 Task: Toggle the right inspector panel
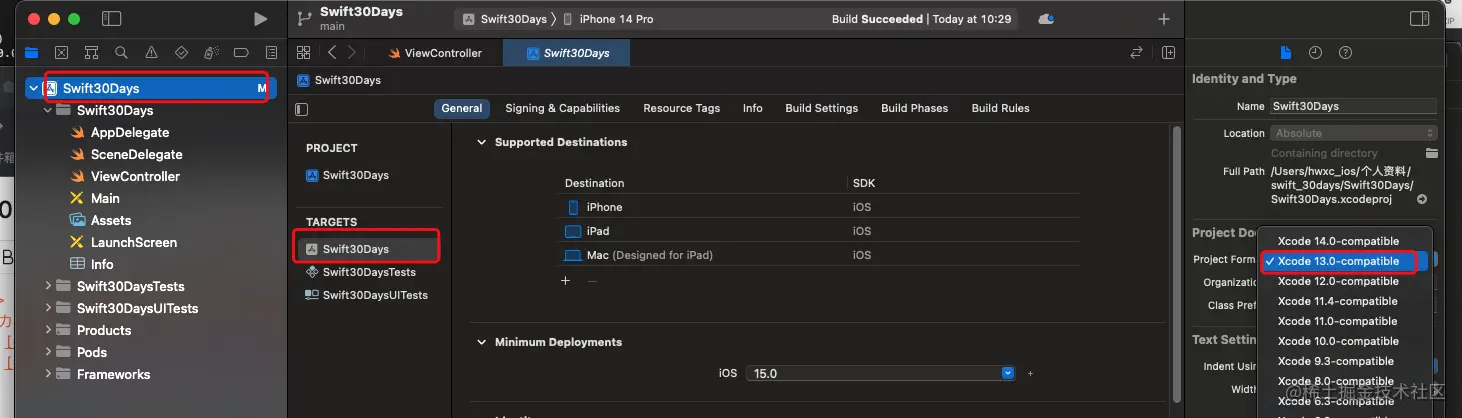pyautogui.click(x=1419, y=19)
